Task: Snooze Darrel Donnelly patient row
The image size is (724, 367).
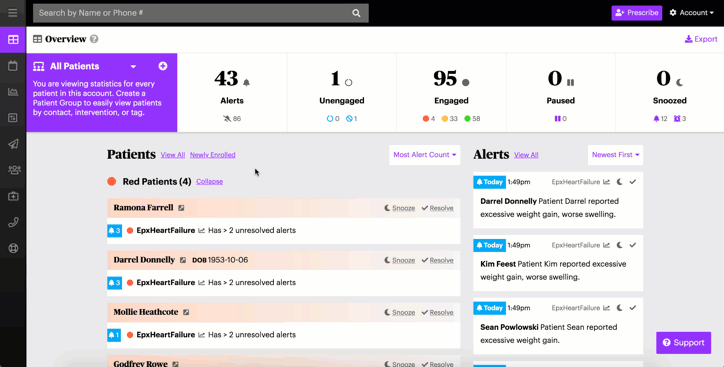Action: (399, 260)
